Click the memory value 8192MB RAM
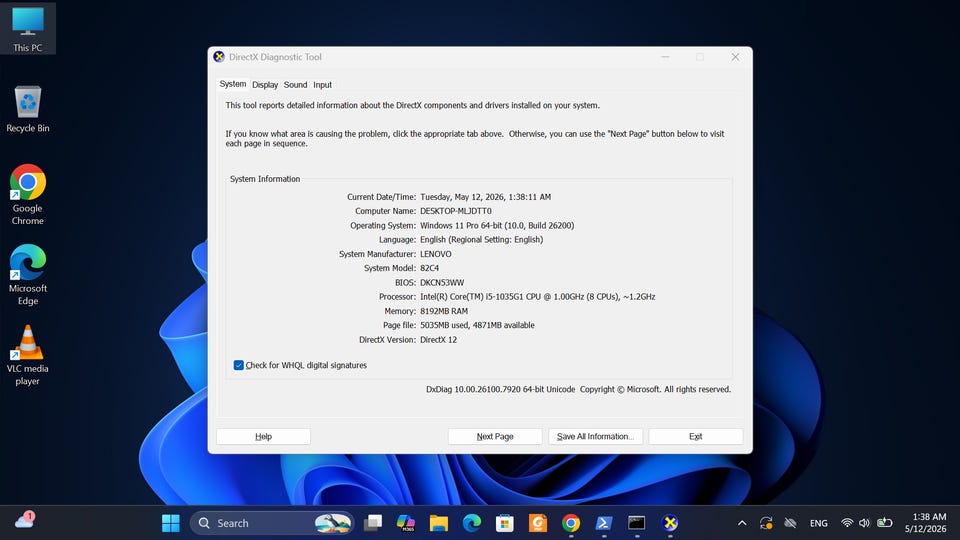Image resolution: width=960 pixels, height=540 pixels. 444,311
